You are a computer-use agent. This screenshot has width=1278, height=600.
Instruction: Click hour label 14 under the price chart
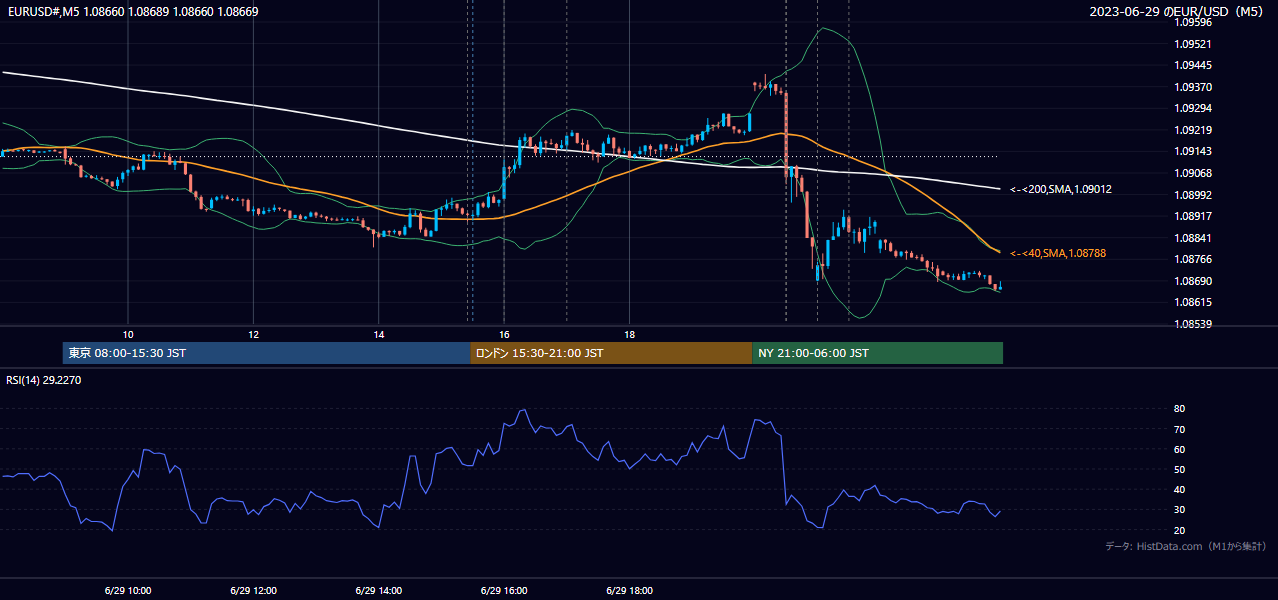[378, 334]
